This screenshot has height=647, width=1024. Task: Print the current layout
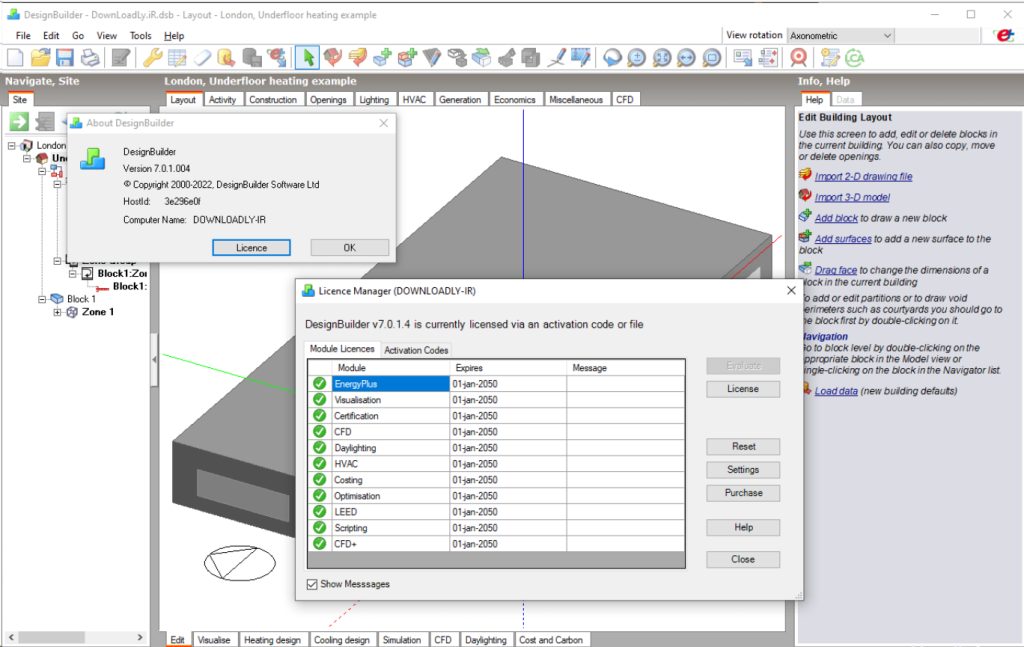click(90, 58)
